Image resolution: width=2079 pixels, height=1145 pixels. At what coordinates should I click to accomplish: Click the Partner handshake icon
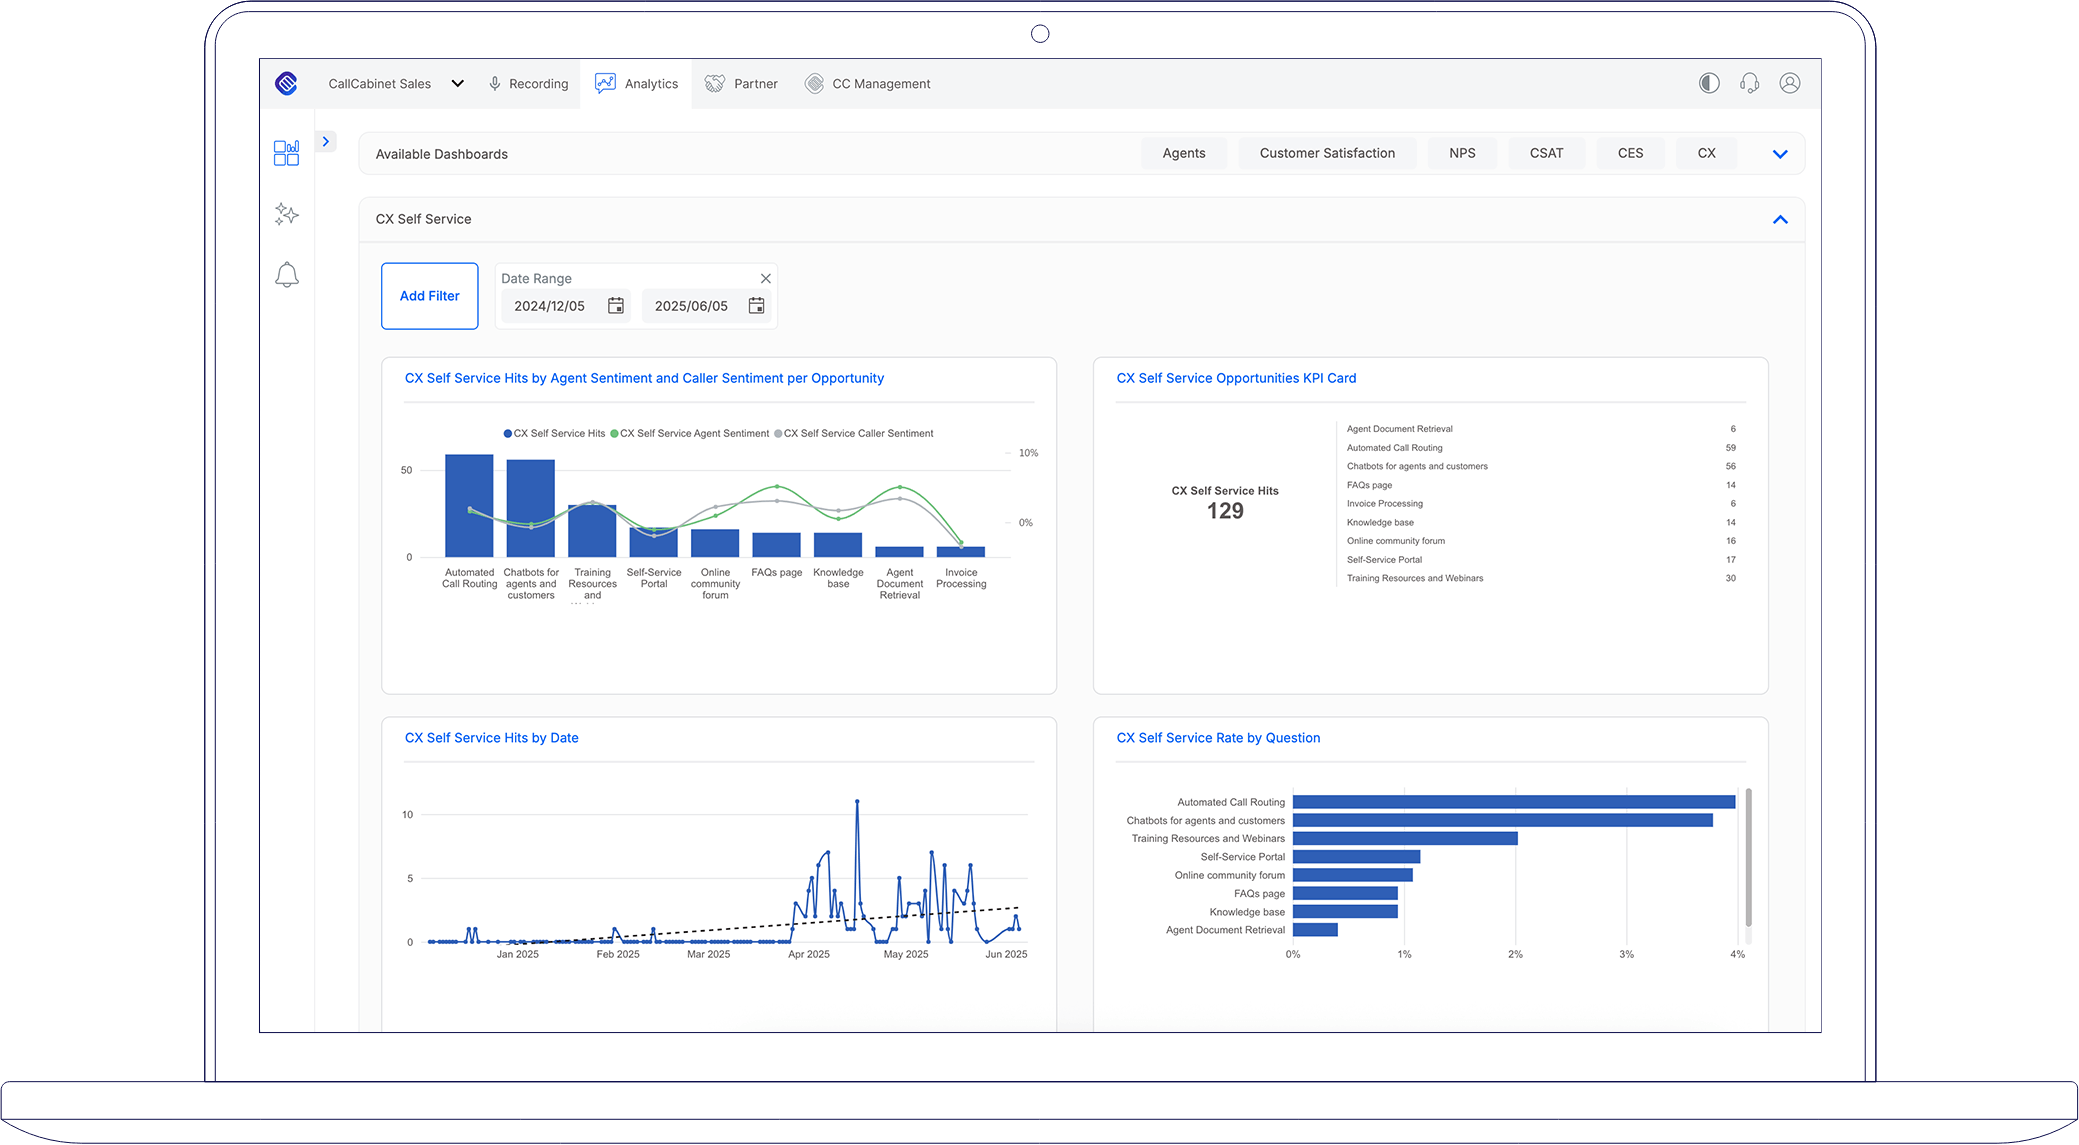714,83
